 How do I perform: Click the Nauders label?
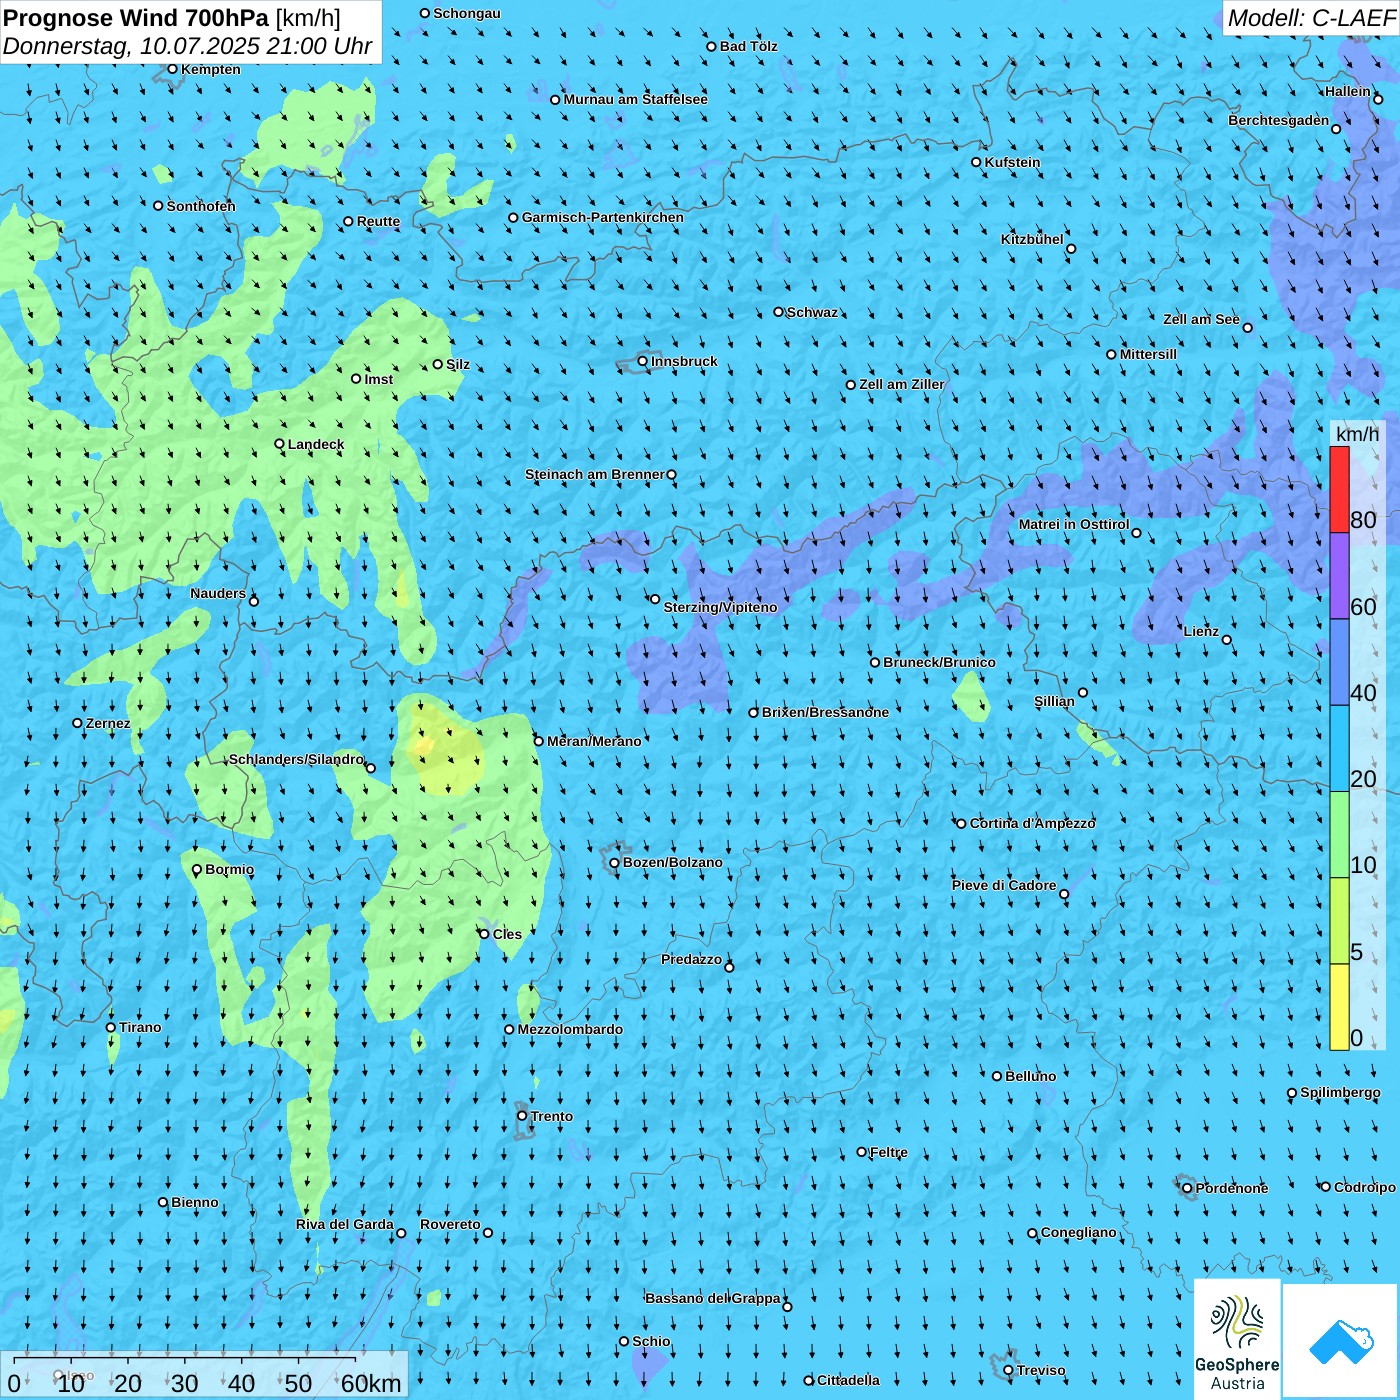[218, 593]
